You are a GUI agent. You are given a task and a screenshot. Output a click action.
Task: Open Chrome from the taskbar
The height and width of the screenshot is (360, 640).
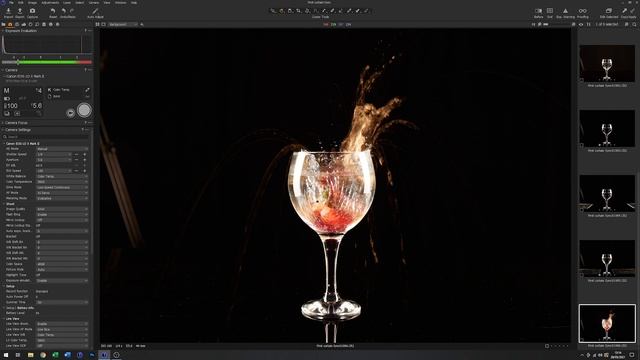click(x=43, y=355)
